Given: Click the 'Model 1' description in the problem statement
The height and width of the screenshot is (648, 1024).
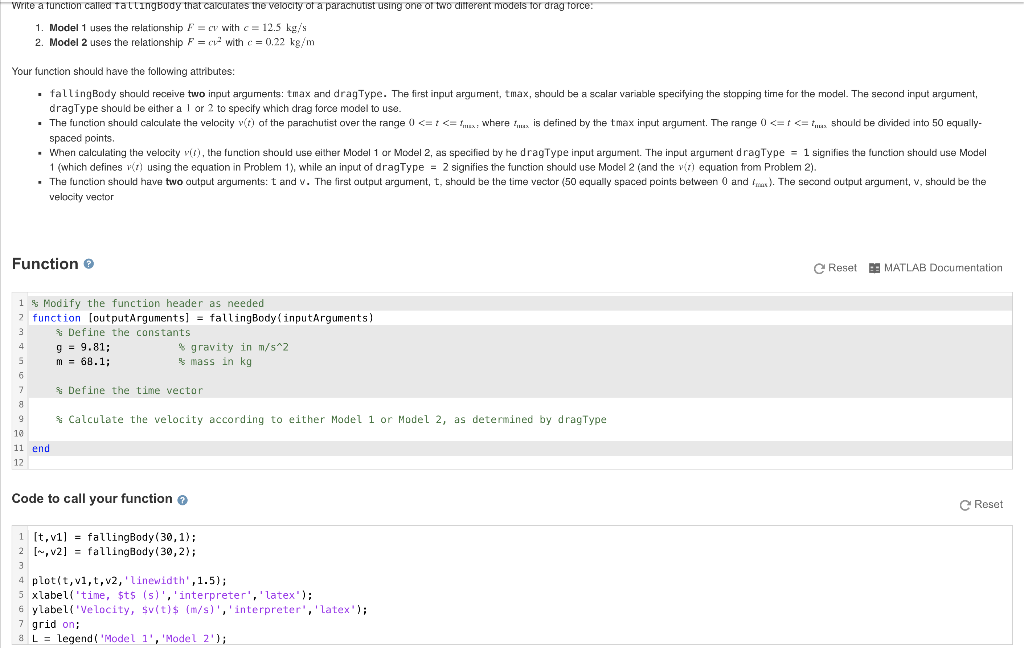Looking at the screenshot, I should (x=178, y=27).
